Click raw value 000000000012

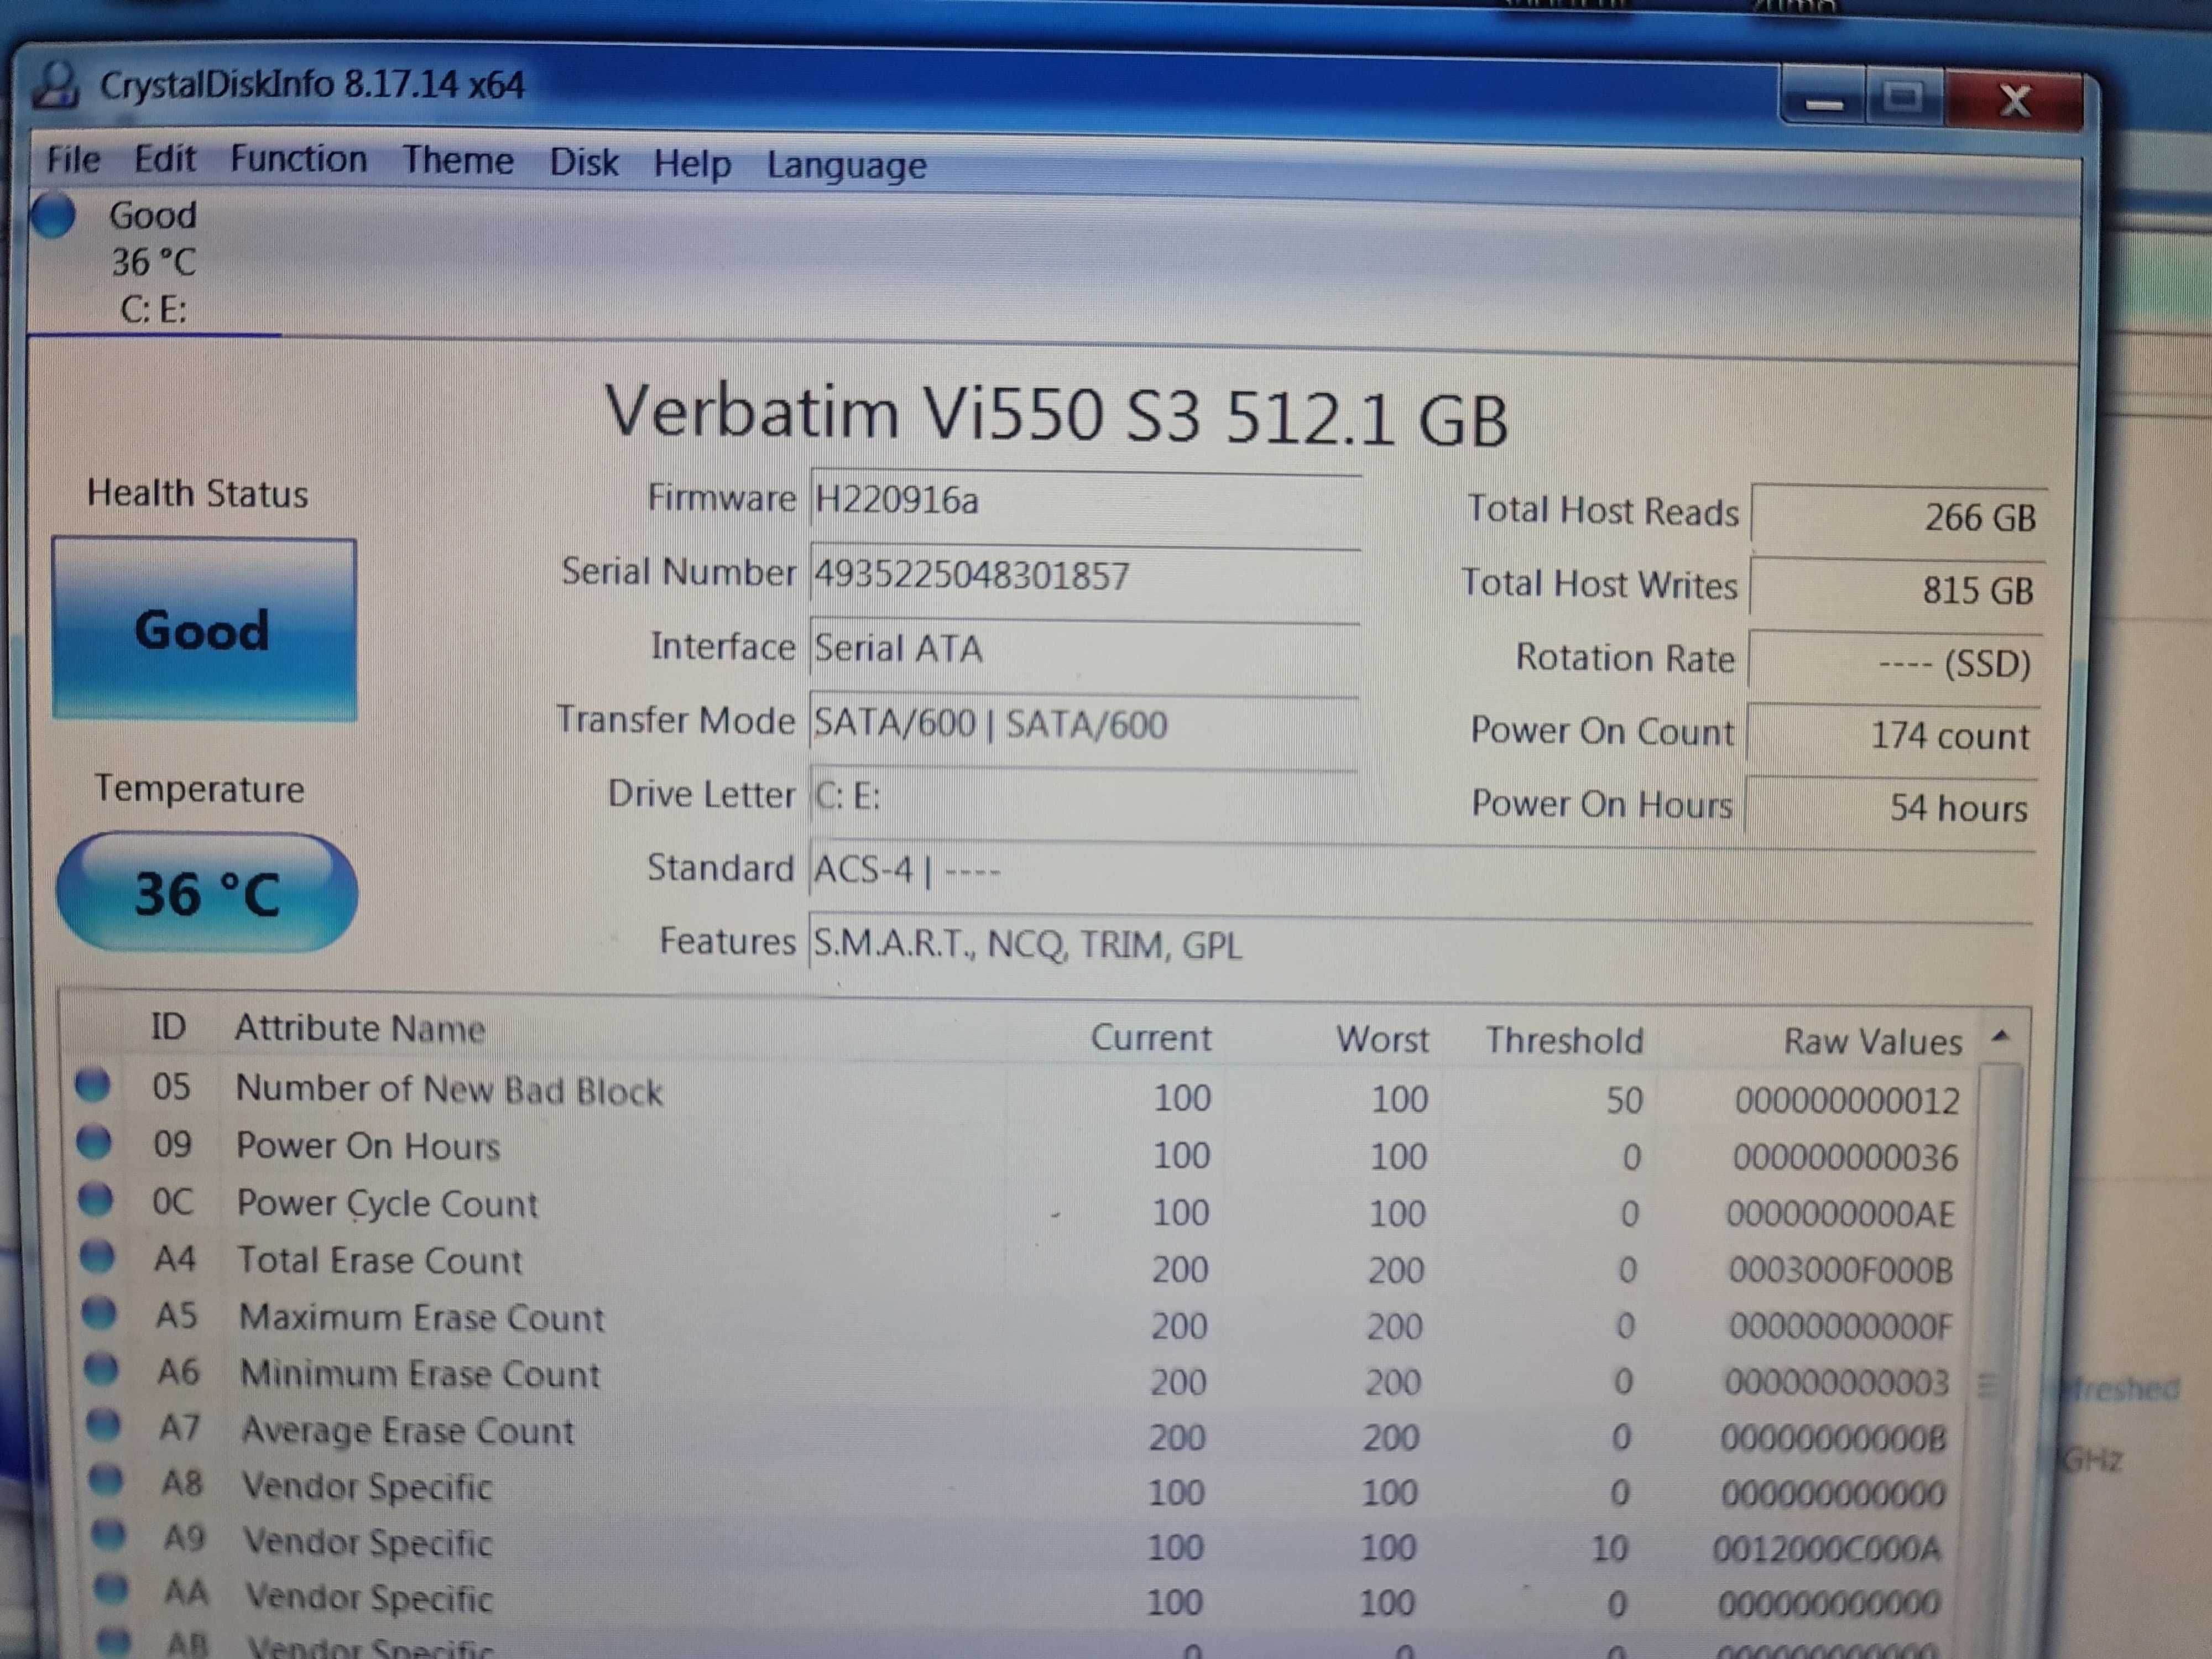coord(1847,1101)
